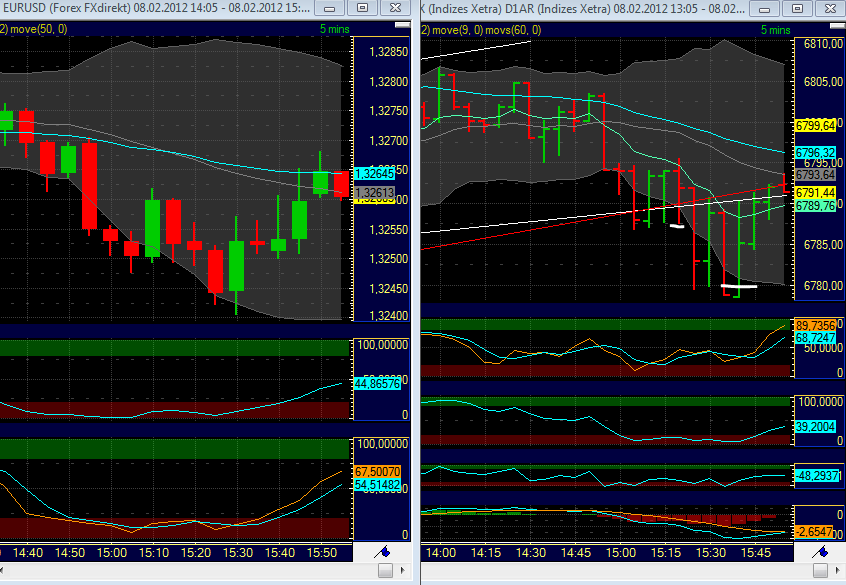
Task: Click the orange 2,6547 momentum value label
Action: click(x=814, y=533)
